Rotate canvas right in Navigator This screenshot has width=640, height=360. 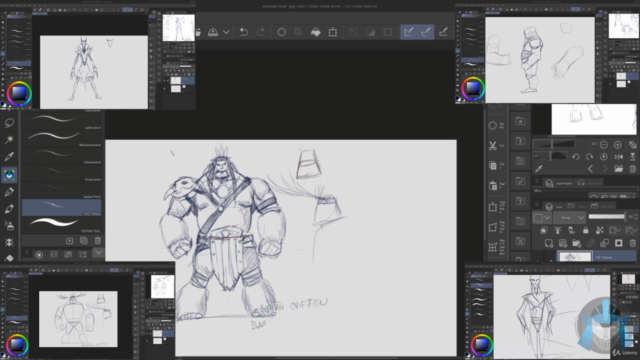click(589, 157)
